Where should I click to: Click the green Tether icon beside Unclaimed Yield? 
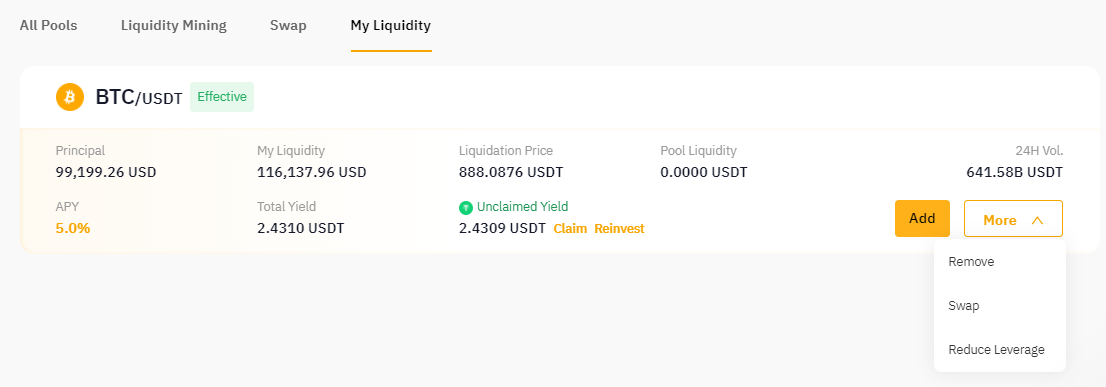pyautogui.click(x=466, y=207)
